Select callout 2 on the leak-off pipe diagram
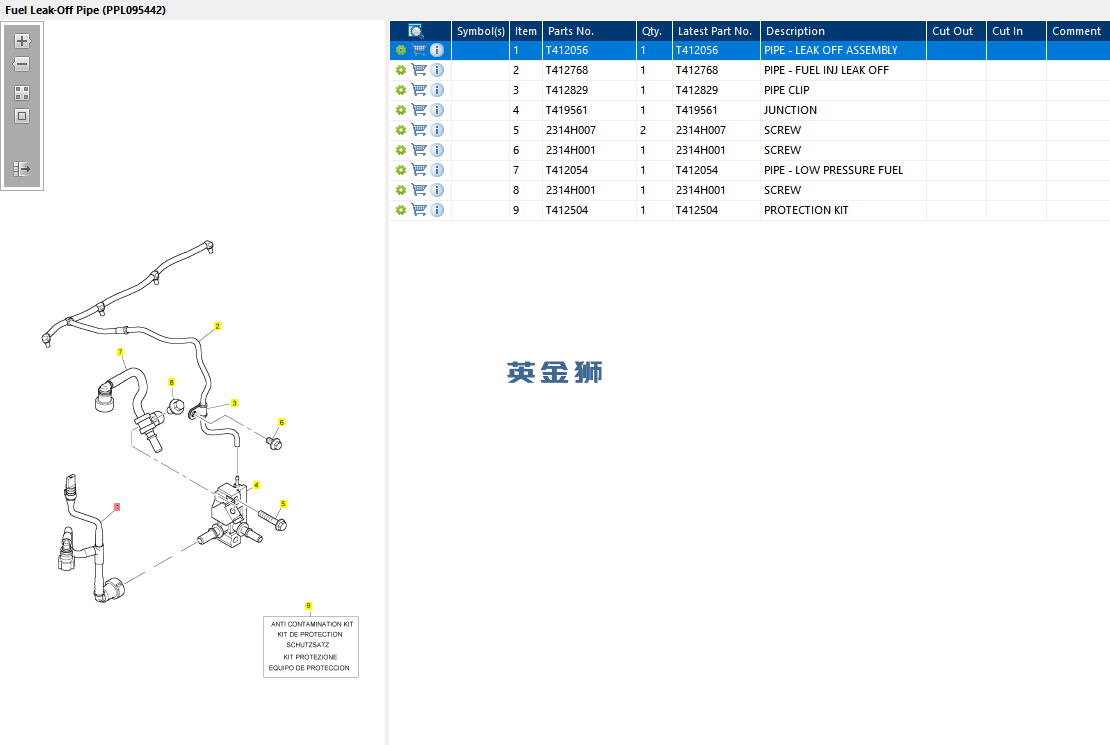1110x745 pixels. click(x=217, y=326)
